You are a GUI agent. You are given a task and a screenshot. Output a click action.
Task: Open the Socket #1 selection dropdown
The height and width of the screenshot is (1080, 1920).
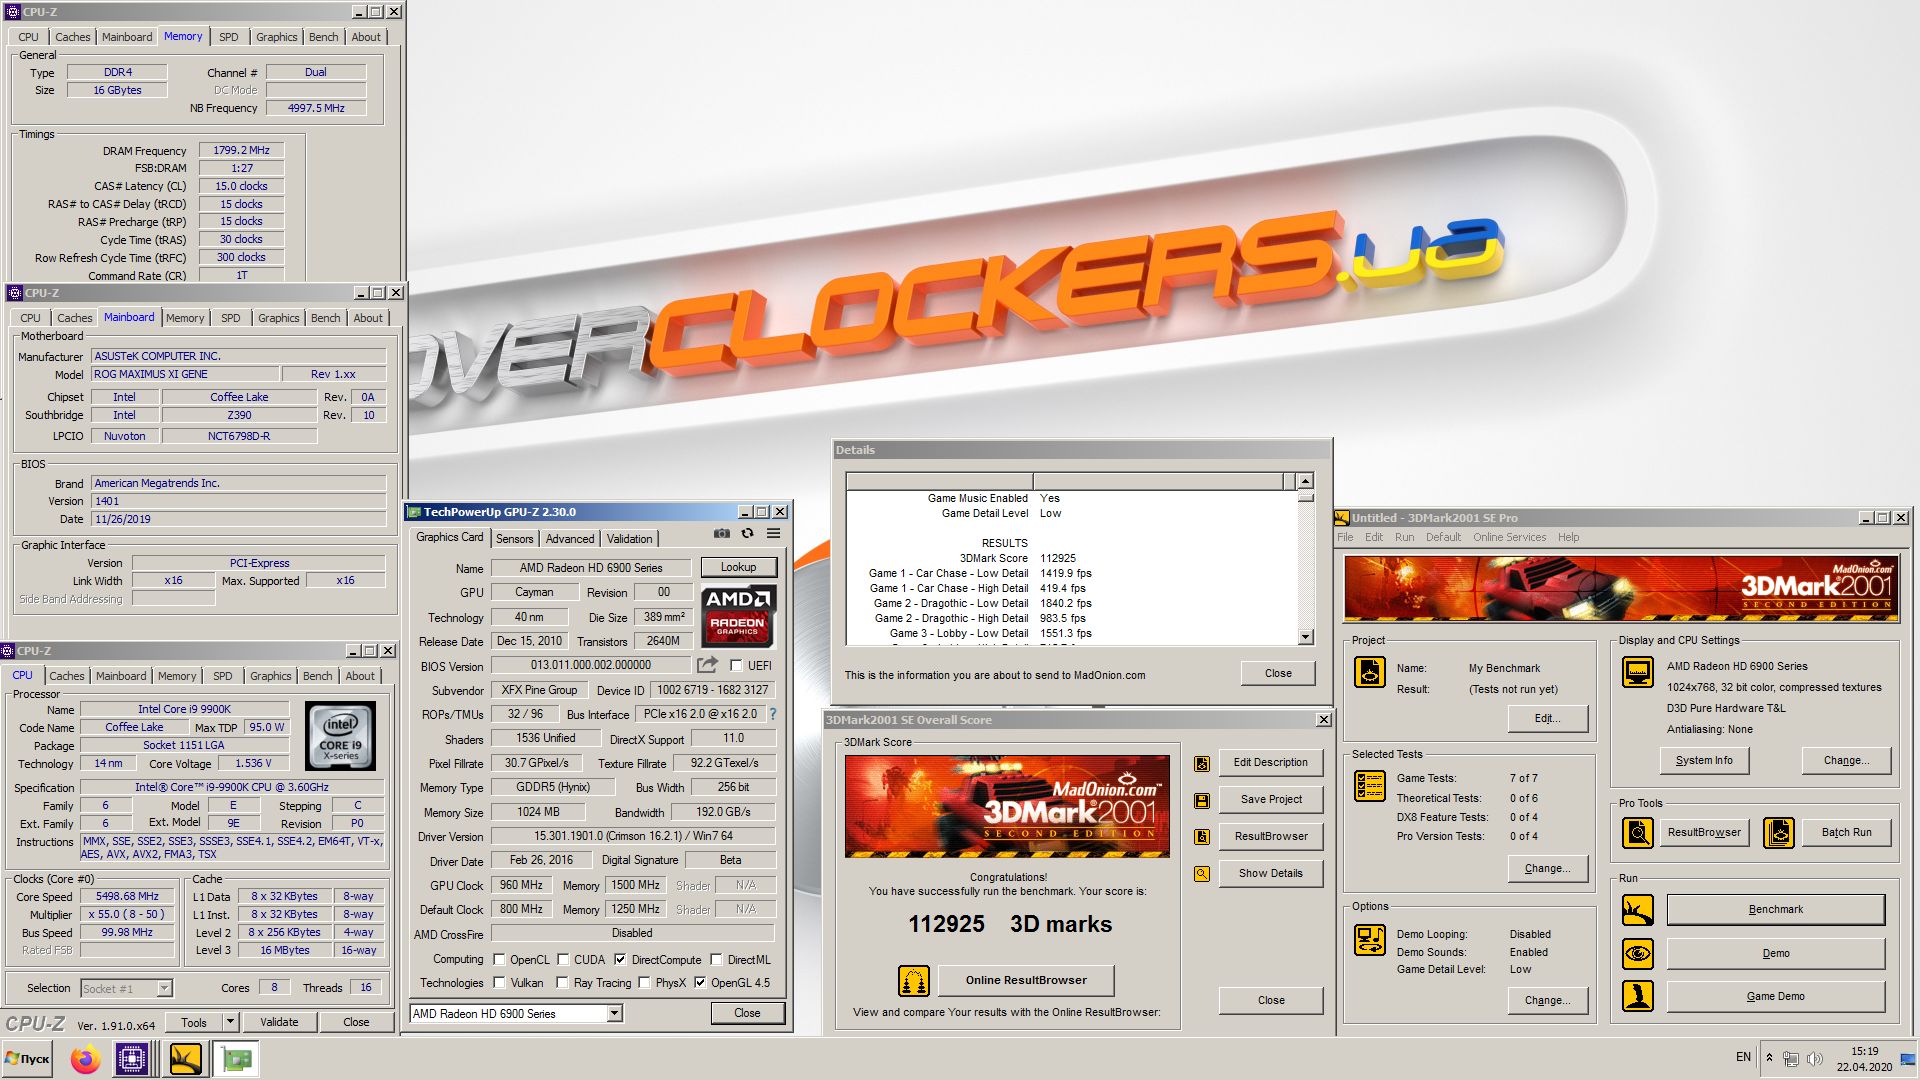point(165,989)
